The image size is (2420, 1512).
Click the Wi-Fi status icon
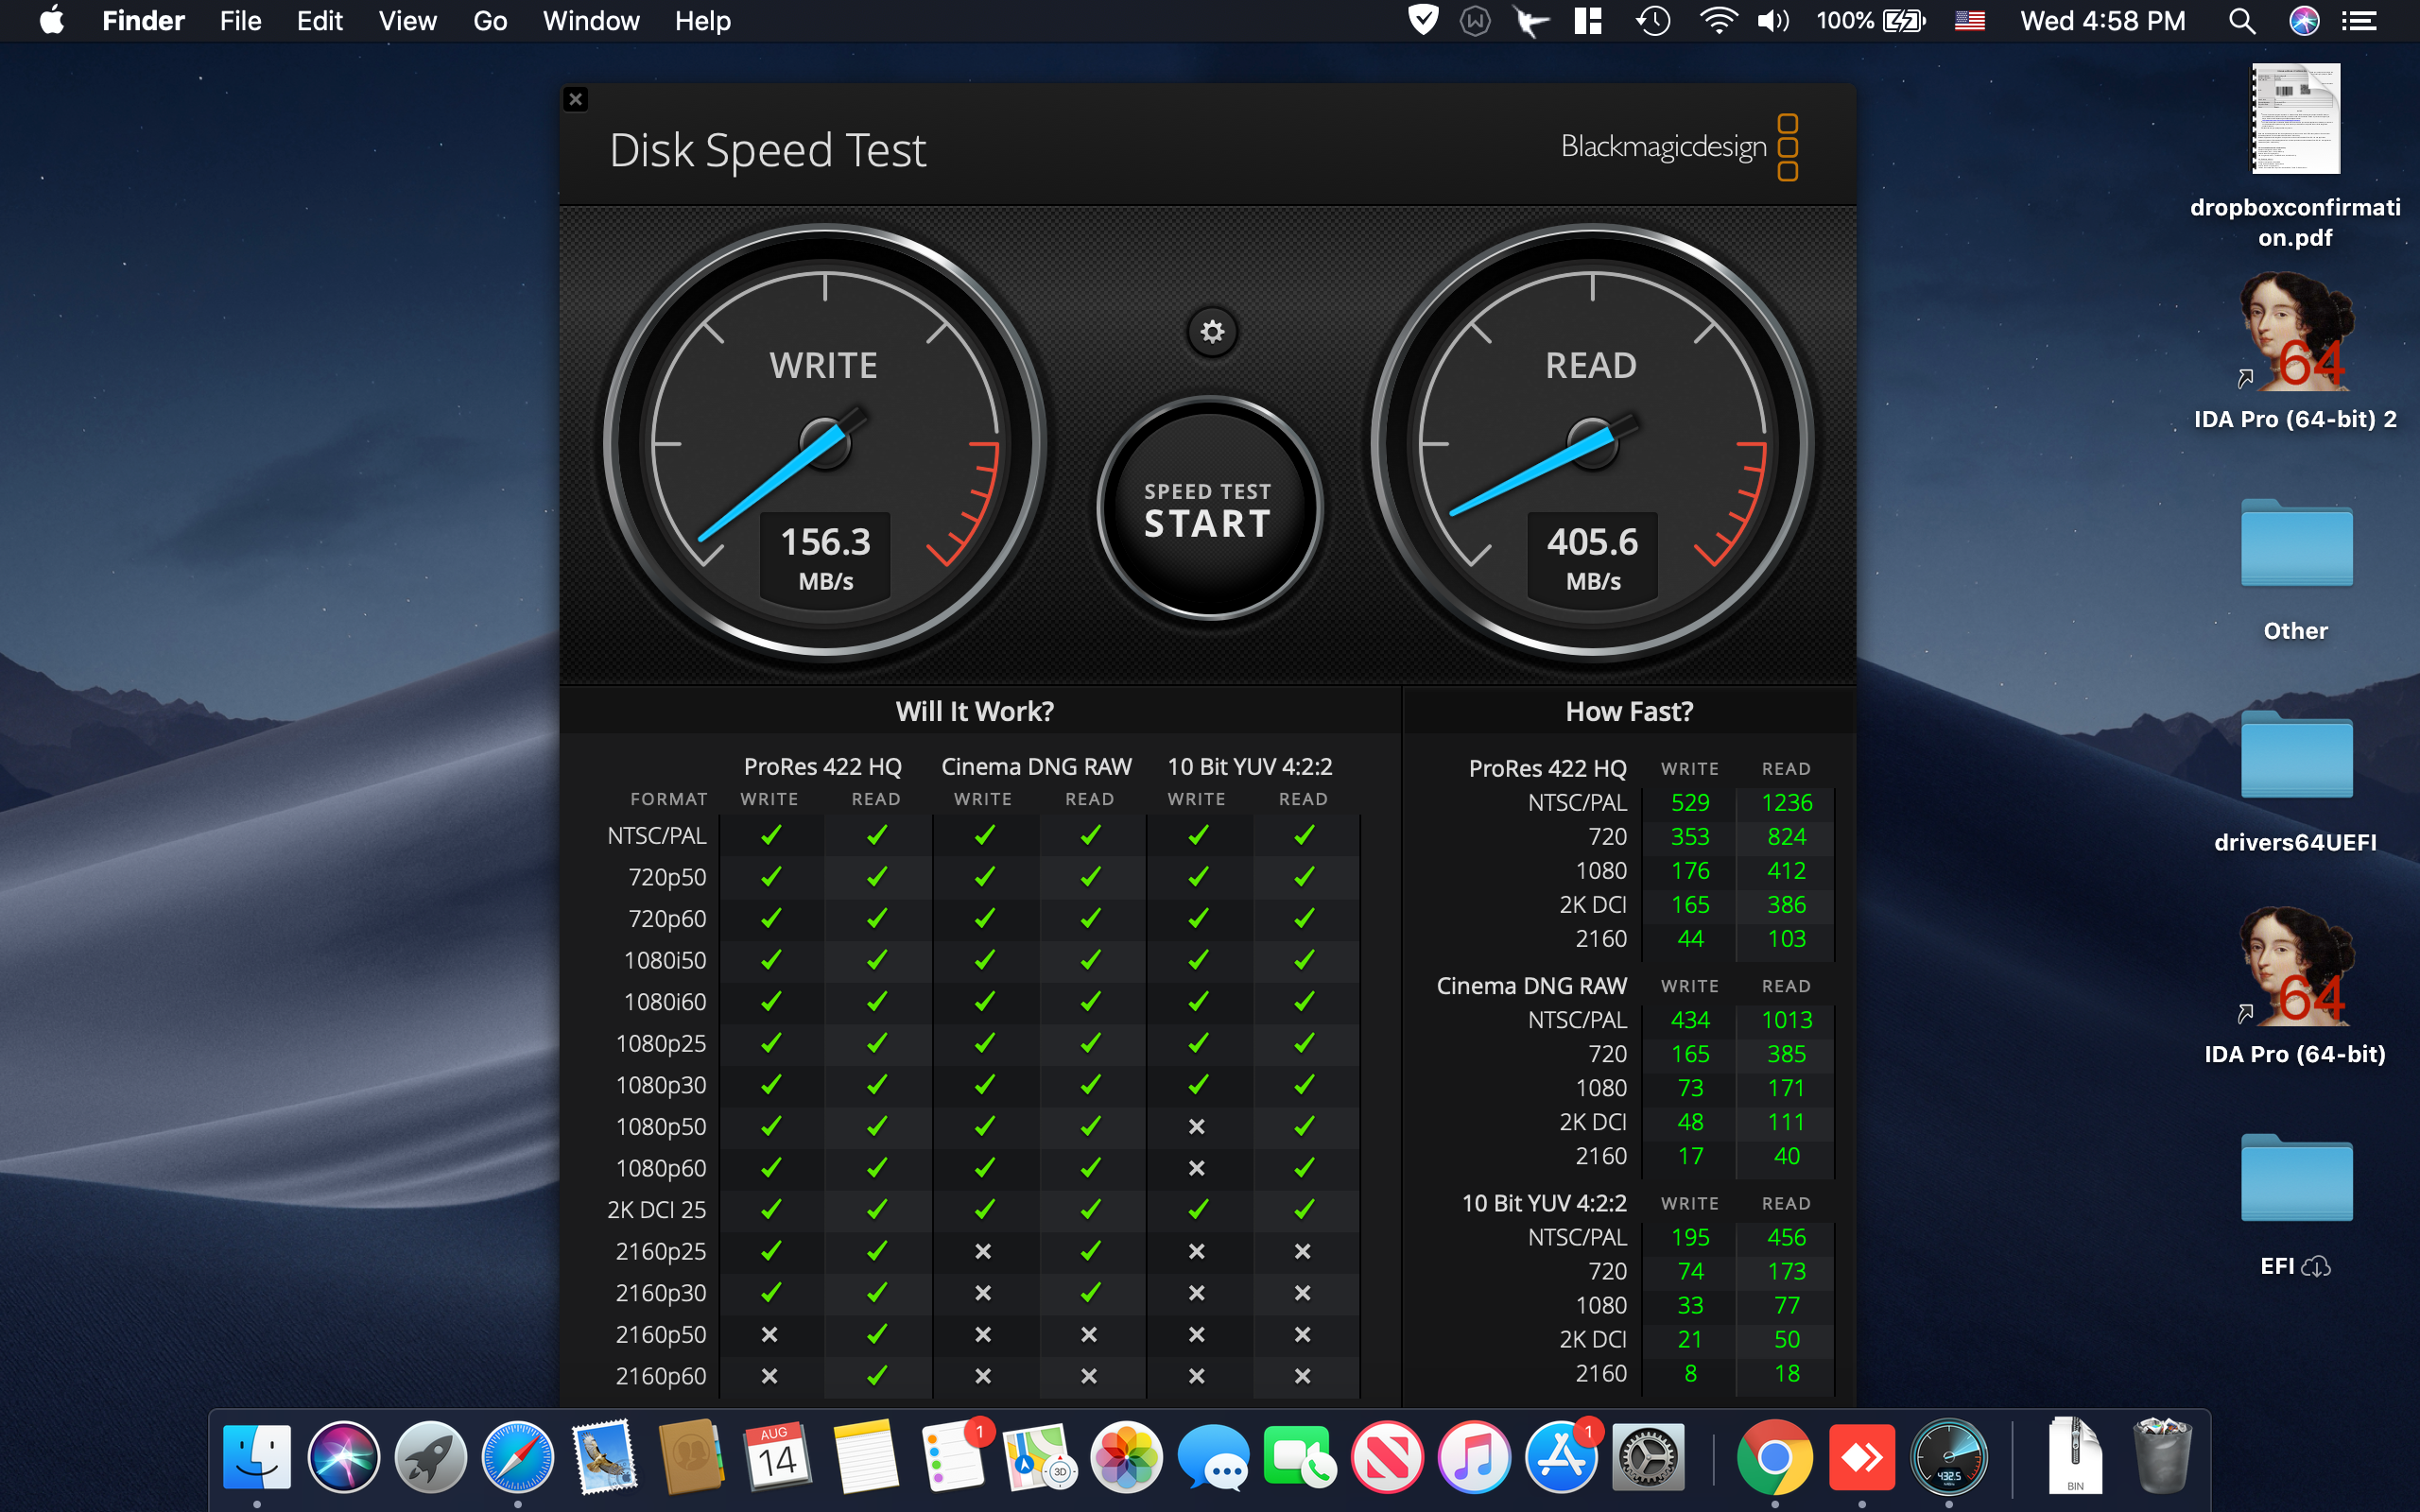point(1717,21)
